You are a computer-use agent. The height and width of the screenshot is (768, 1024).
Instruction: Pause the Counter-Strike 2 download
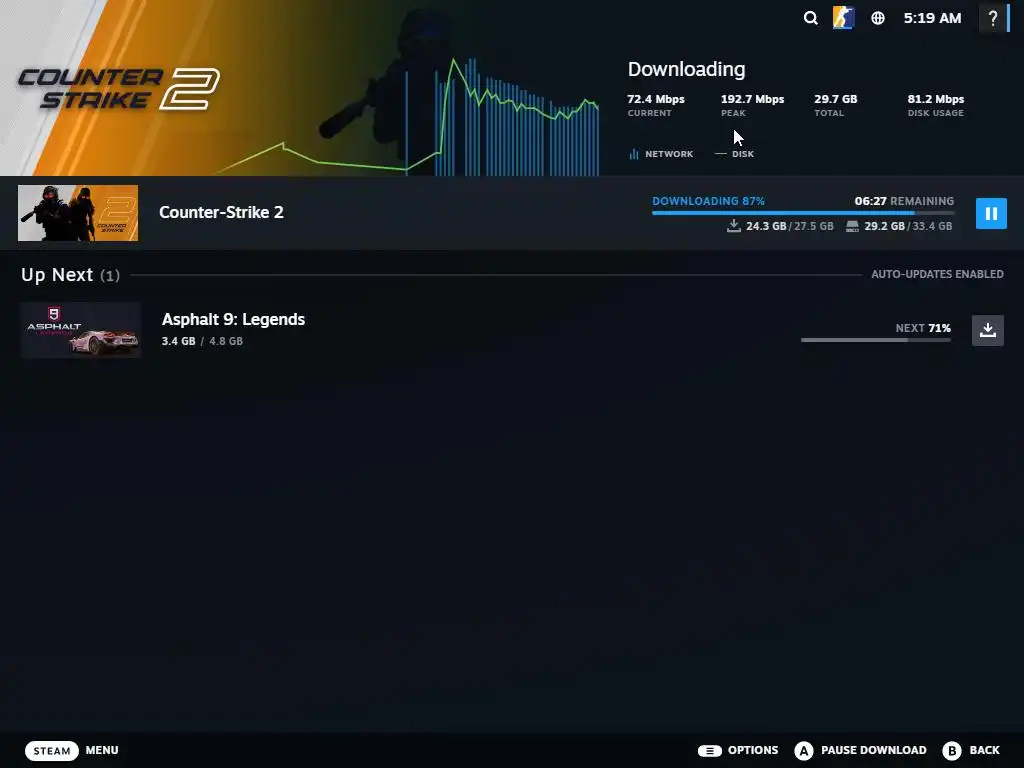(x=991, y=214)
